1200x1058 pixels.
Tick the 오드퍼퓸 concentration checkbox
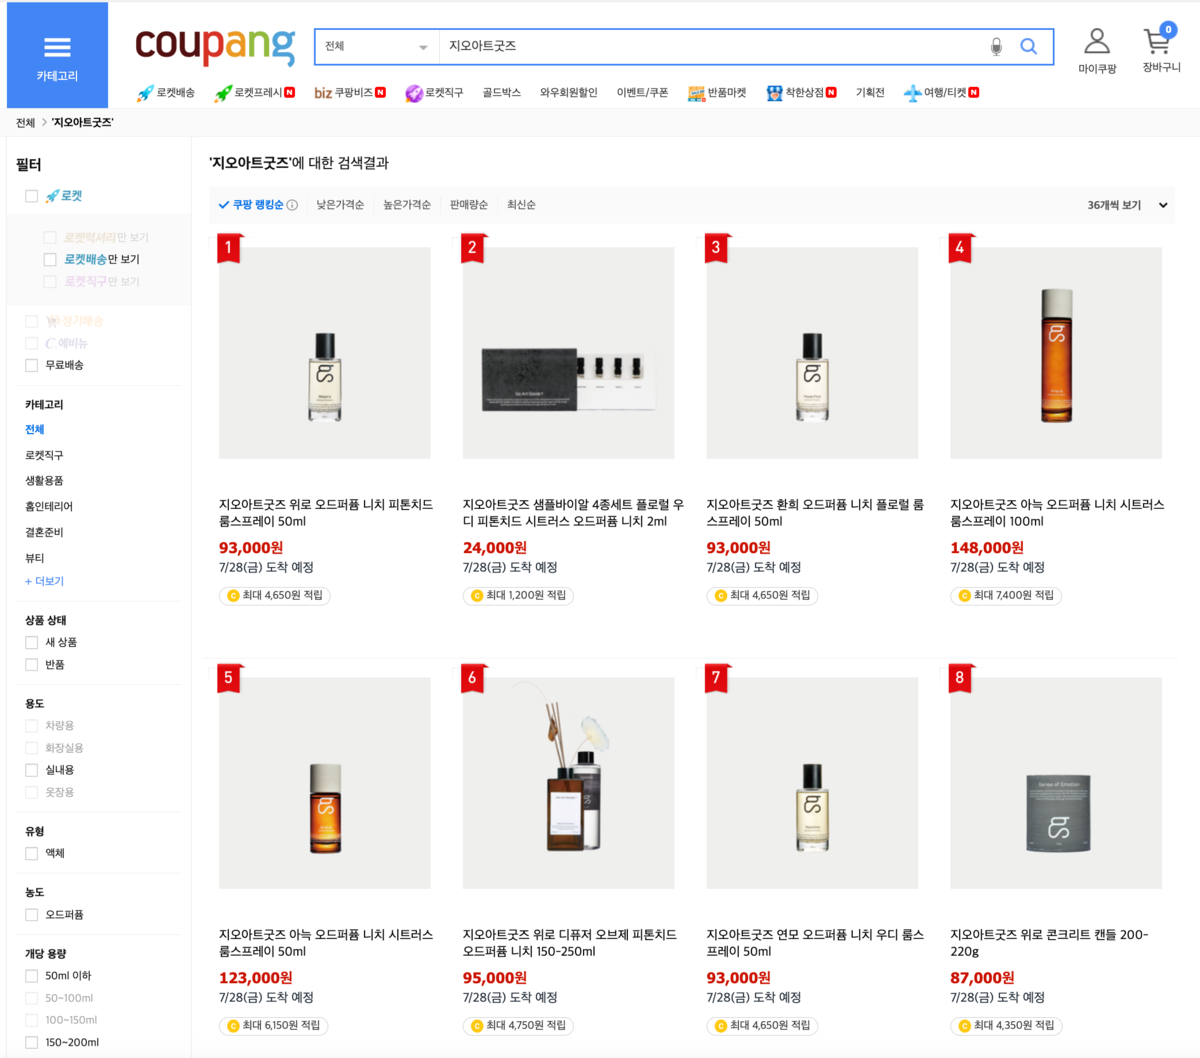tap(32, 915)
